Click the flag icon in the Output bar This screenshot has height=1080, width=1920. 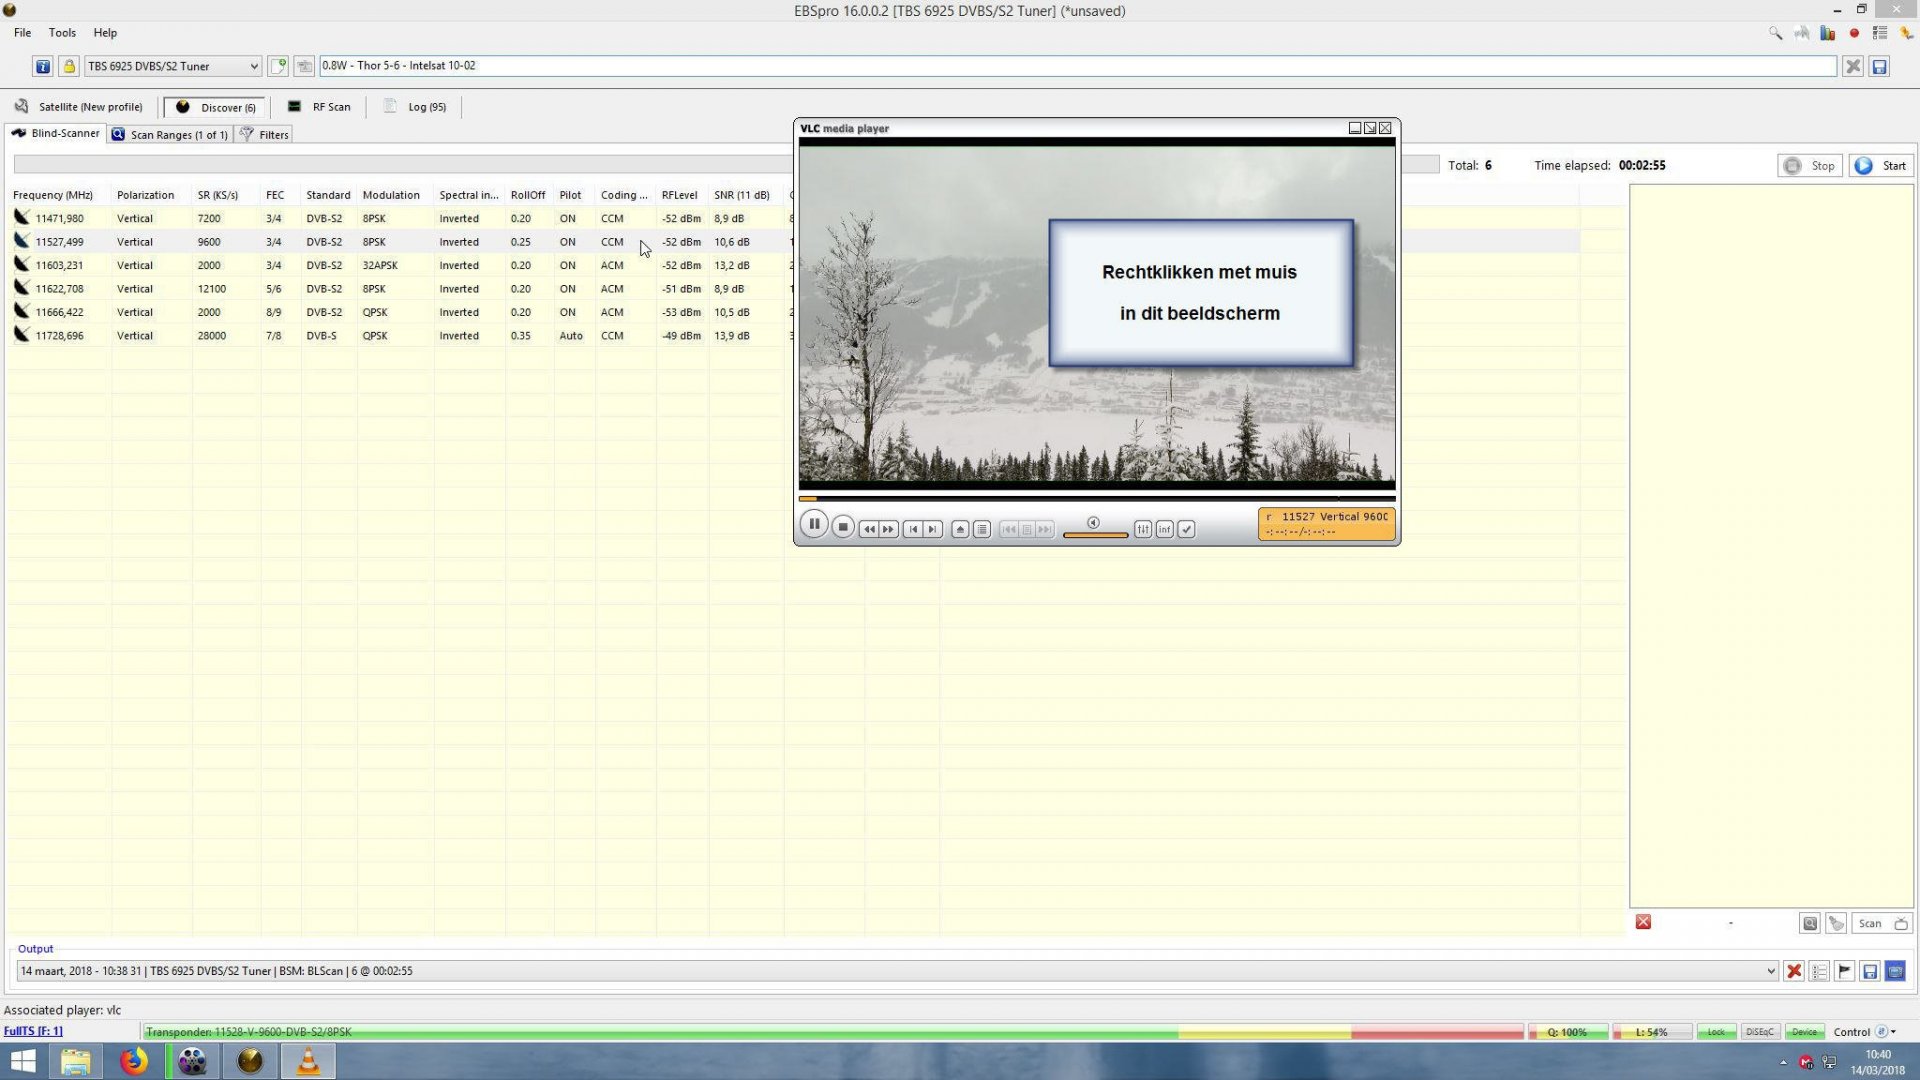[1843, 970]
